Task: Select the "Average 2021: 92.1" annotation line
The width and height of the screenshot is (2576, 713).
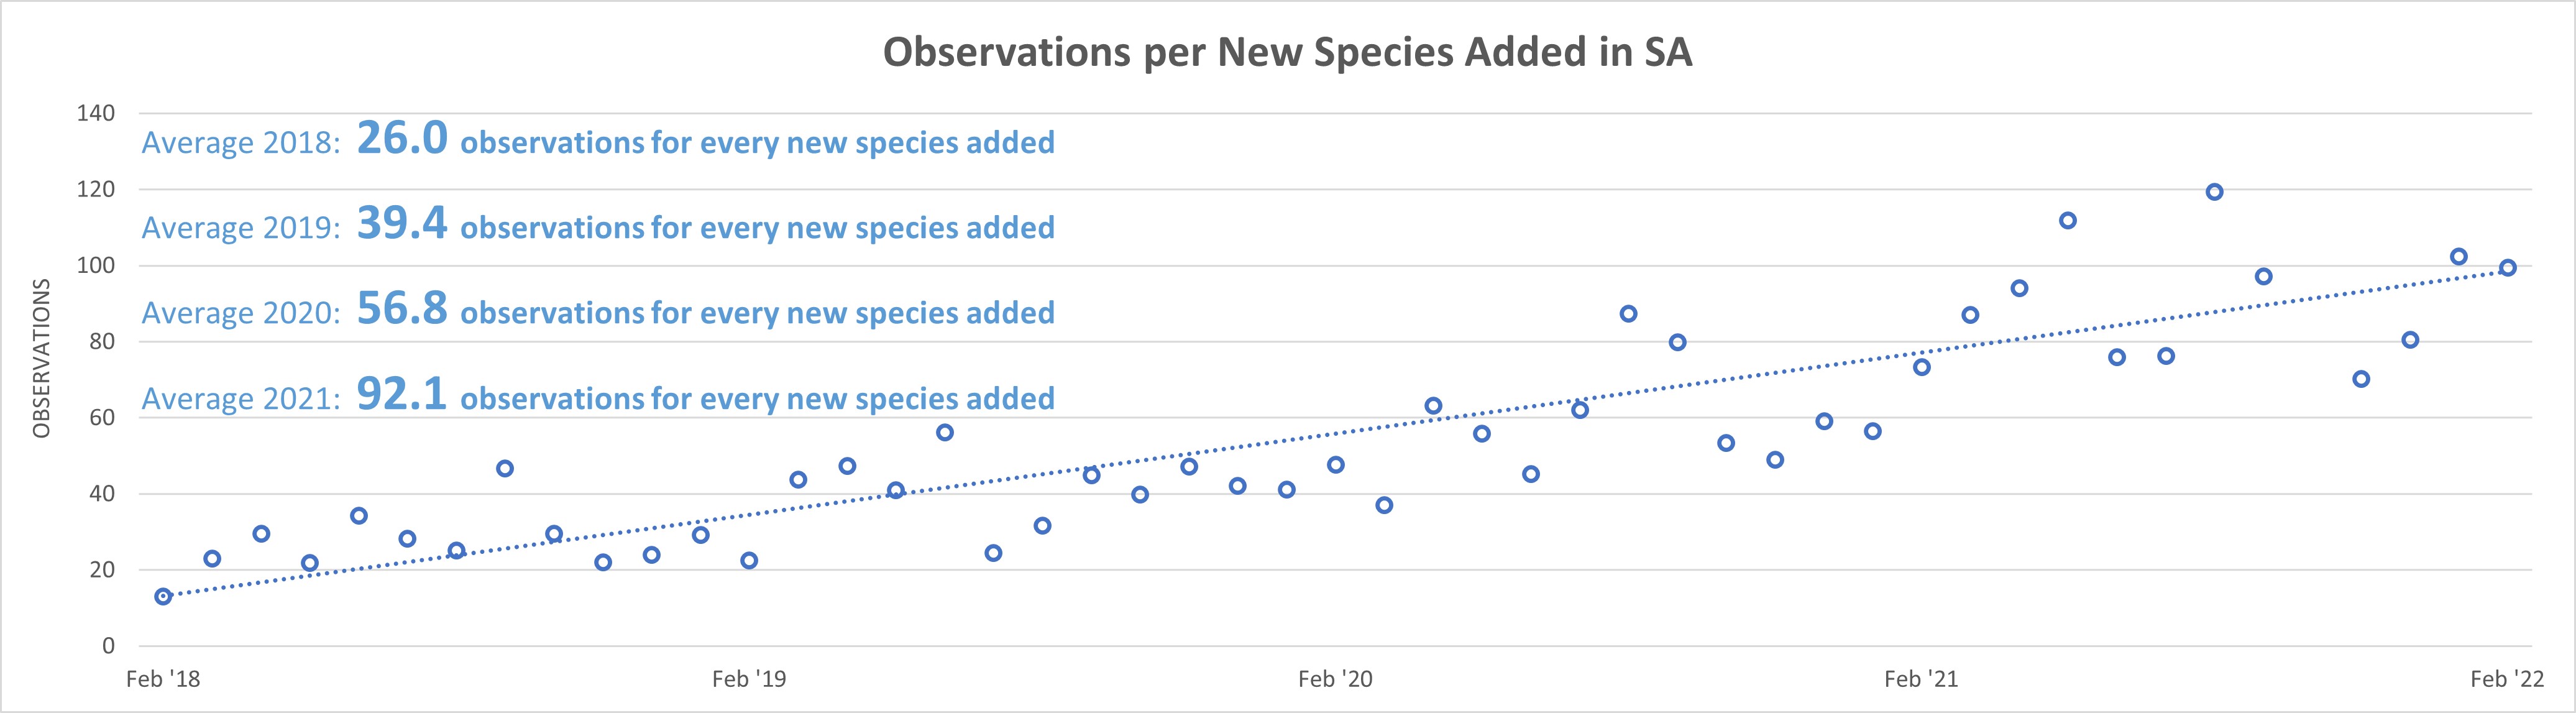Action: [597, 397]
